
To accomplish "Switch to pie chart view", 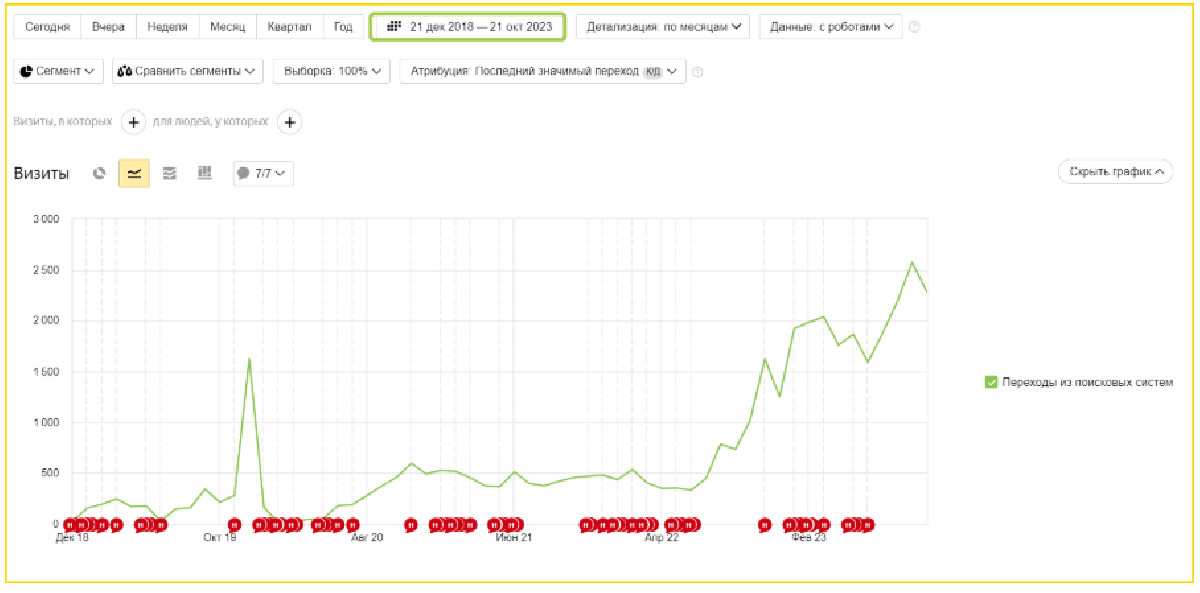I will point(99,173).
